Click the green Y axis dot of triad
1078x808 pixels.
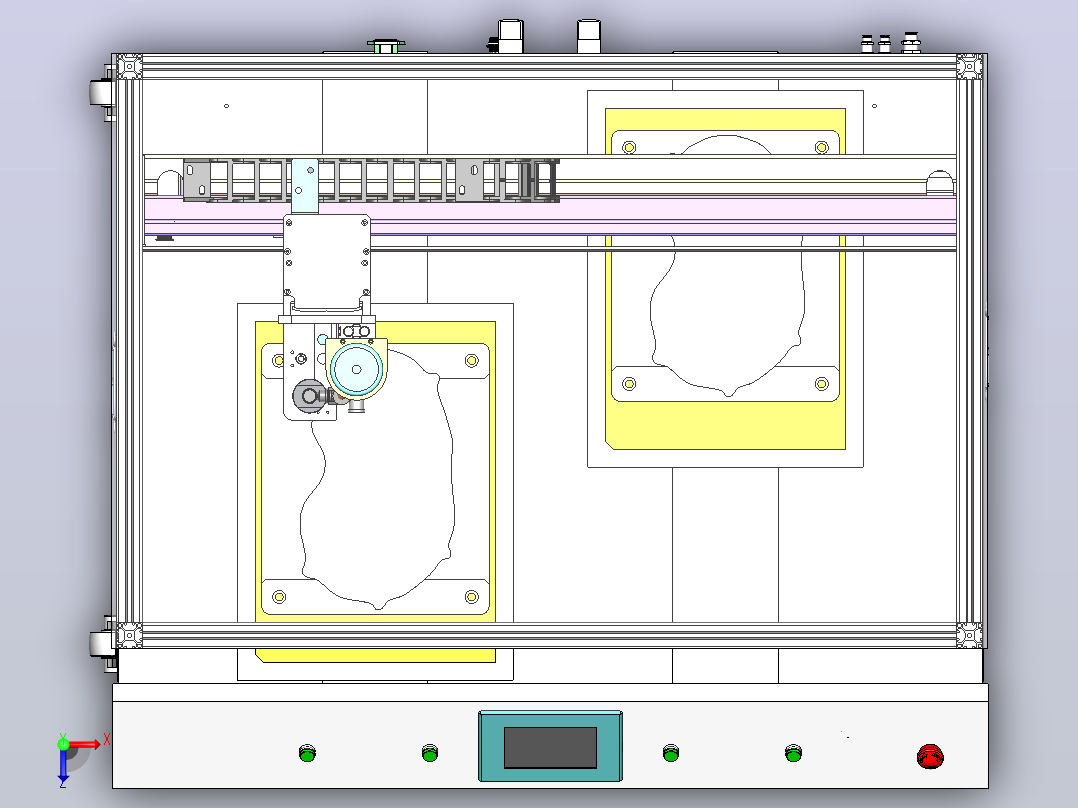tap(63, 743)
